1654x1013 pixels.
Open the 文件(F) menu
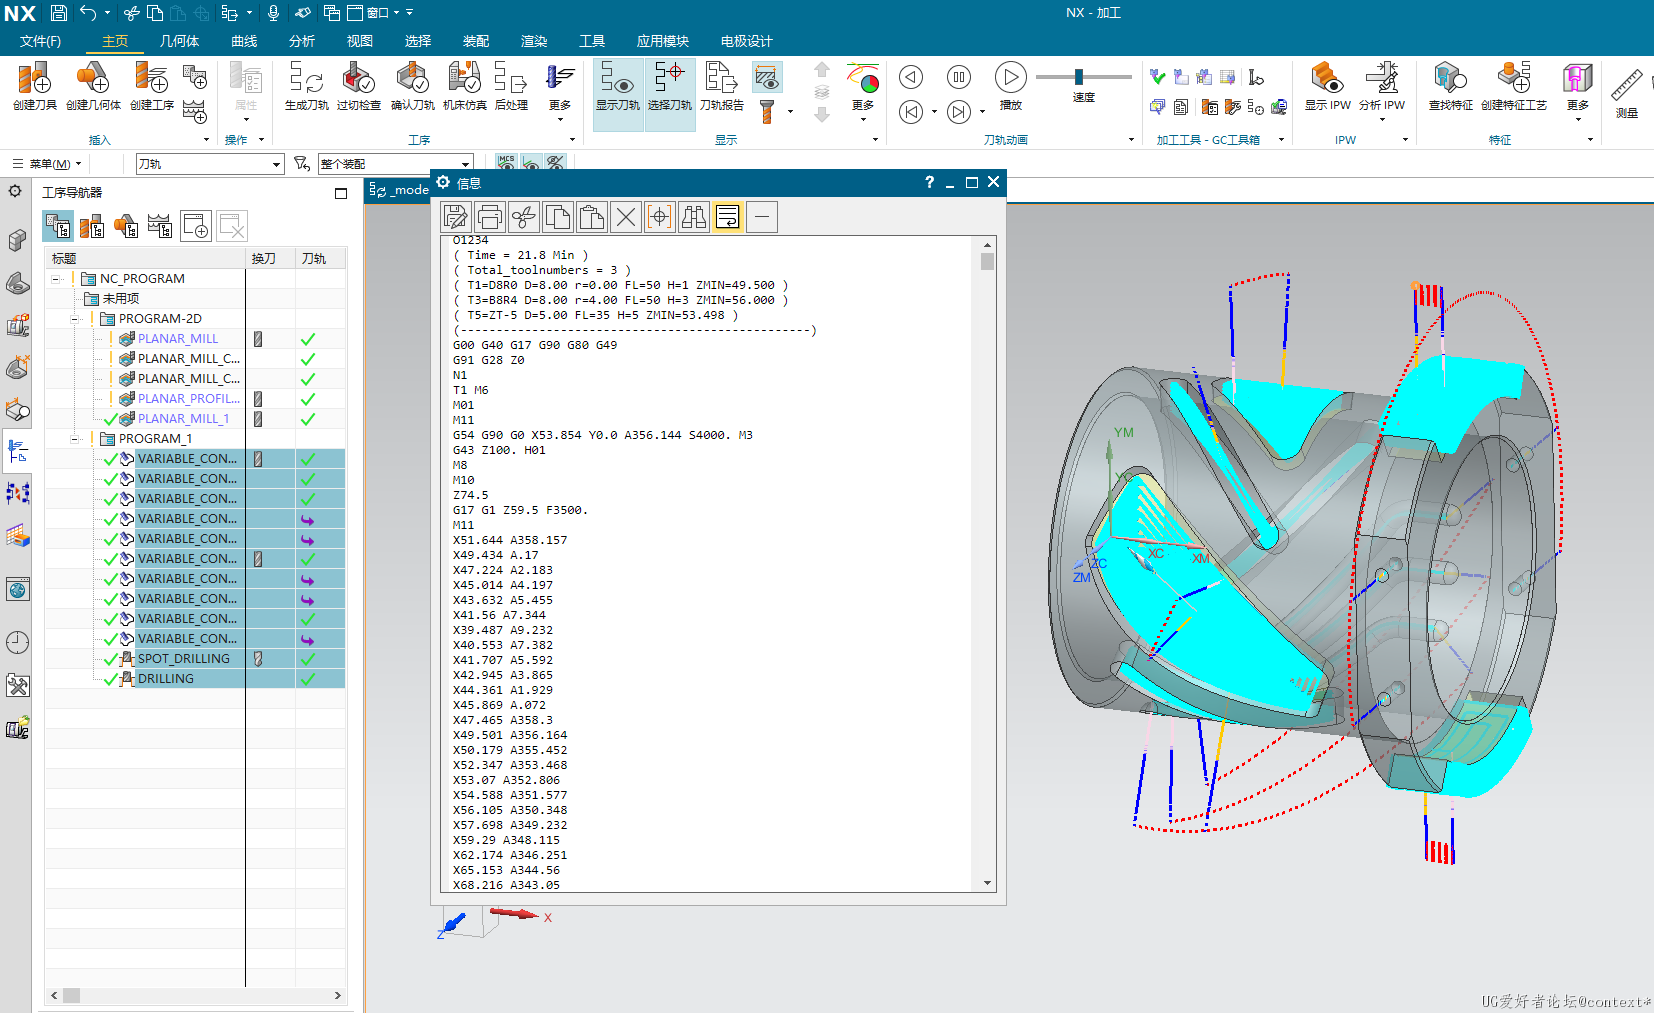tap(40, 41)
